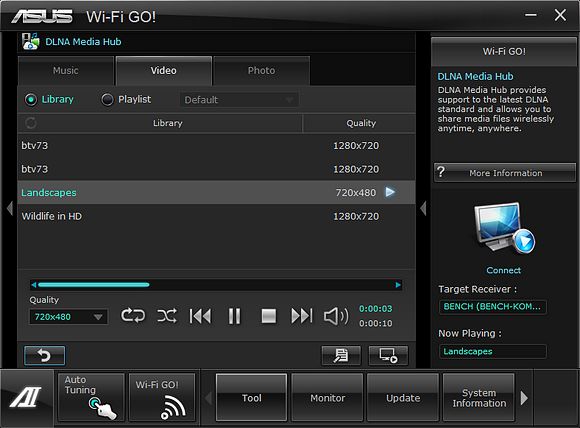Select the Wildlife in HD video
Image resolution: width=580 pixels, height=428 pixels.
pos(216,216)
